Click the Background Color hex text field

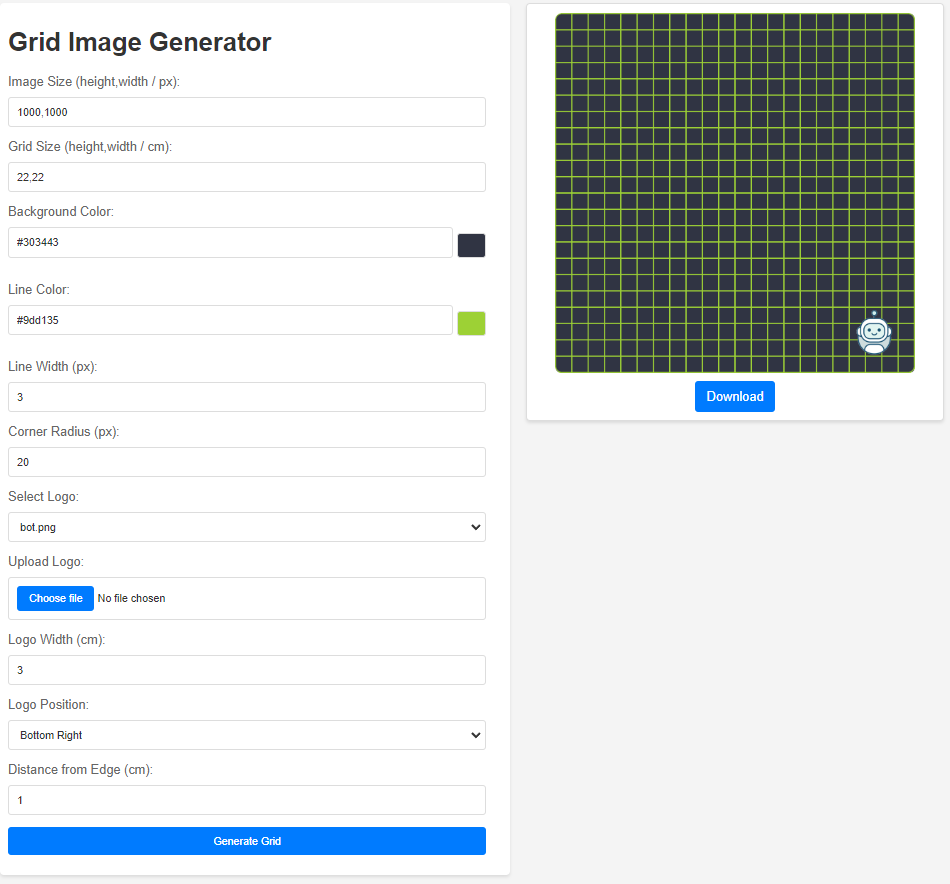click(230, 242)
